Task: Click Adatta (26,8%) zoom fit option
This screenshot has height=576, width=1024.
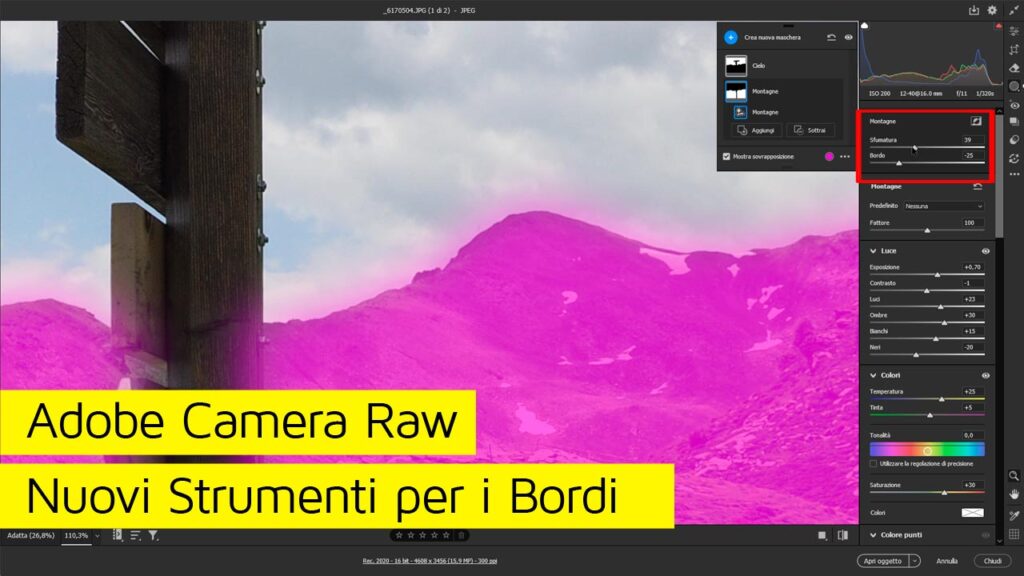Action: 31,536
